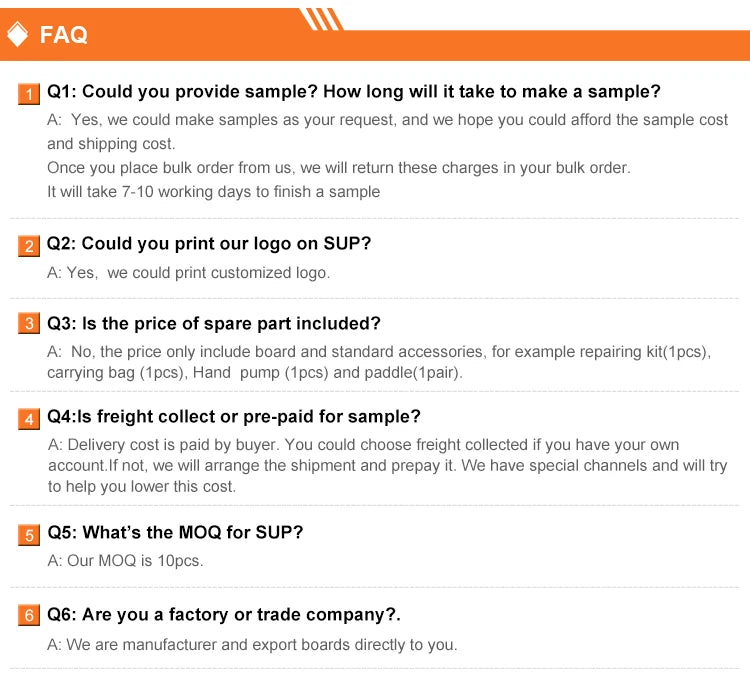Select Q4 freight collect or pre-paid question
This screenshot has height=693, width=750.
pyautogui.click(x=234, y=416)
